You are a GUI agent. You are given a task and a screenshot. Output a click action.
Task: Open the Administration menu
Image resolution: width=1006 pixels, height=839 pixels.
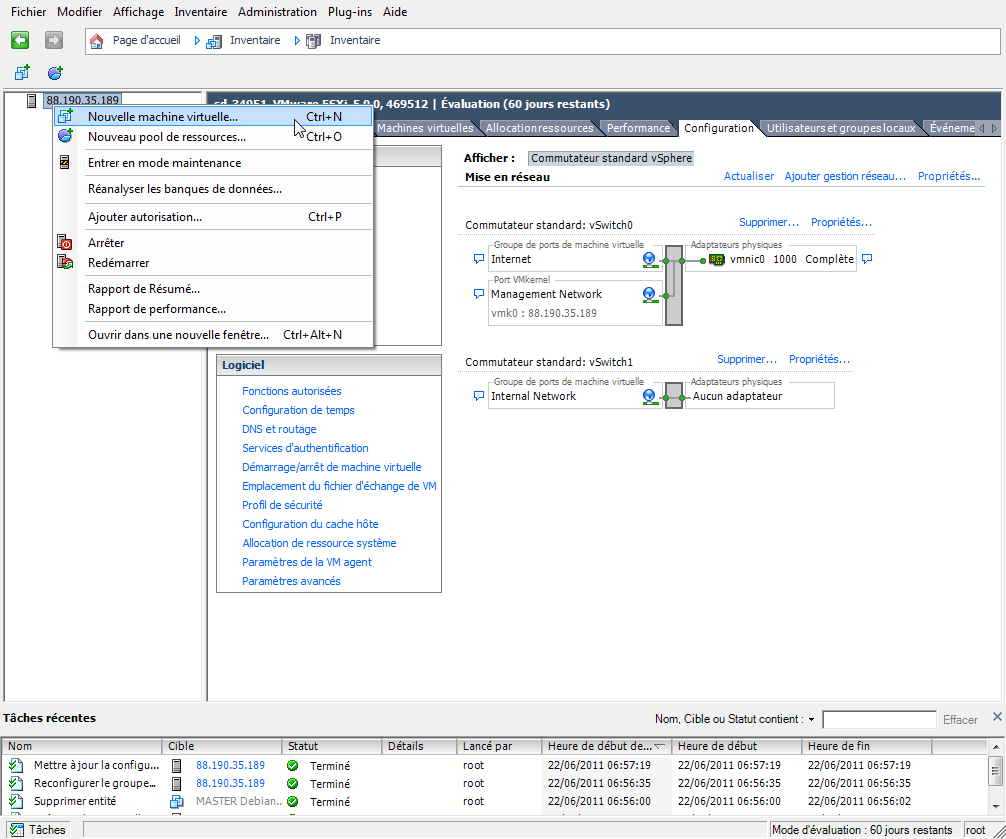(277, 12)
